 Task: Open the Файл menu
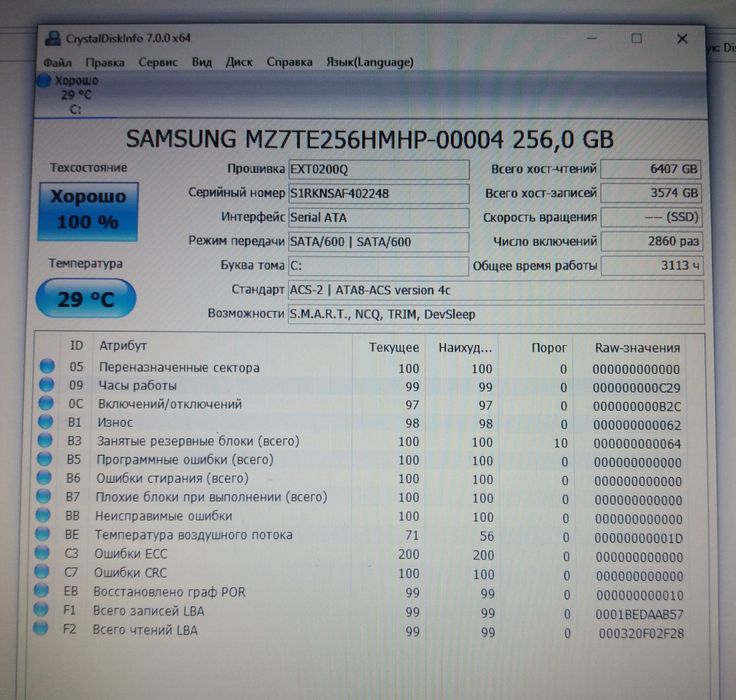click(57, 62)
